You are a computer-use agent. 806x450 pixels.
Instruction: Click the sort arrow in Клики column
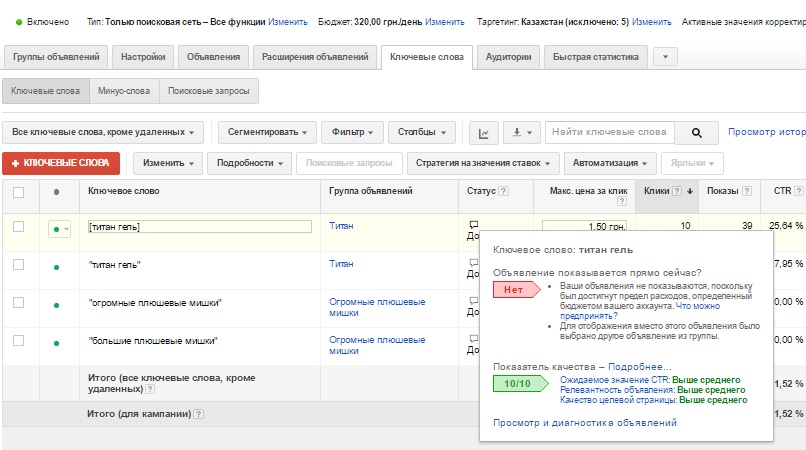click(x=690, y=191)
